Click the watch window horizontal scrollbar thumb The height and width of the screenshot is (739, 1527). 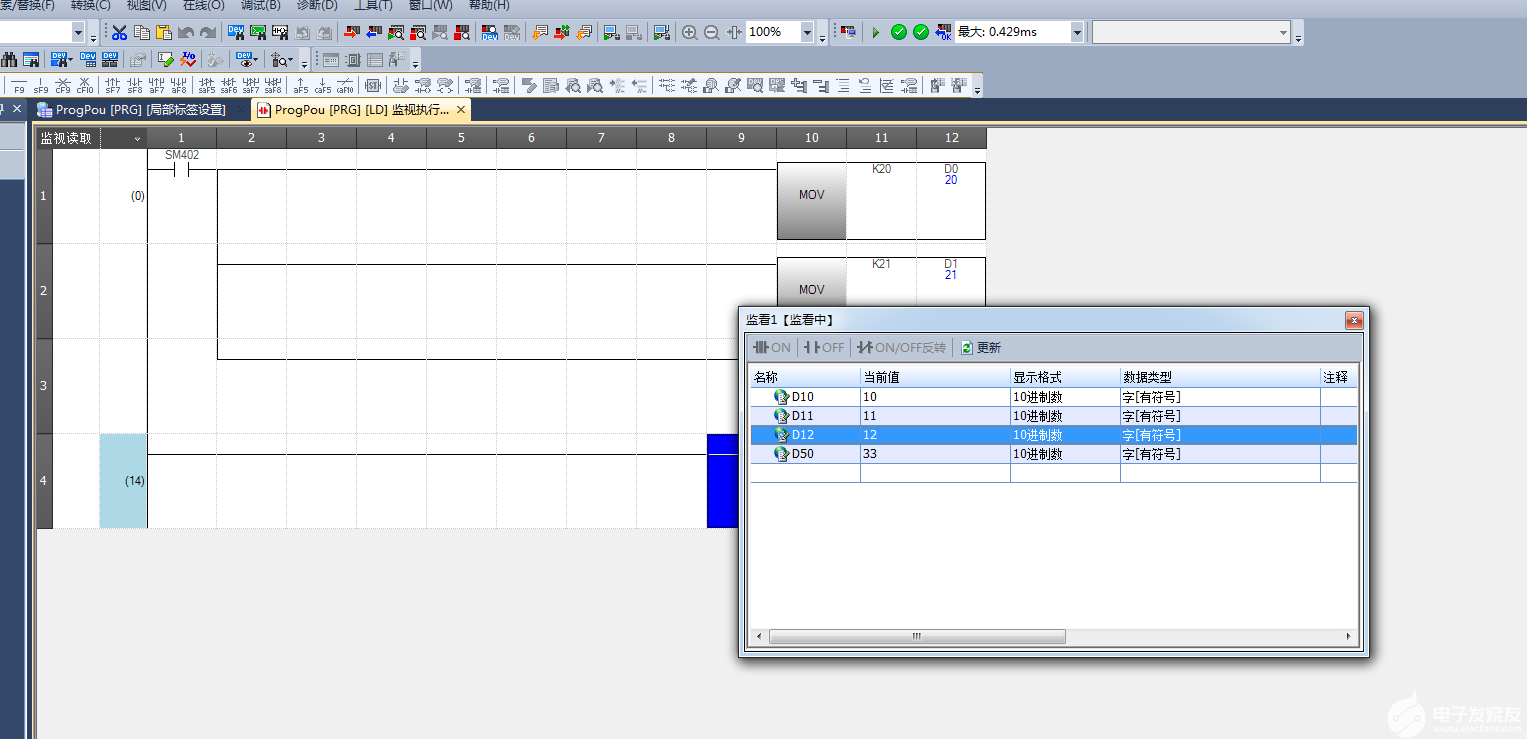[917, 636]
